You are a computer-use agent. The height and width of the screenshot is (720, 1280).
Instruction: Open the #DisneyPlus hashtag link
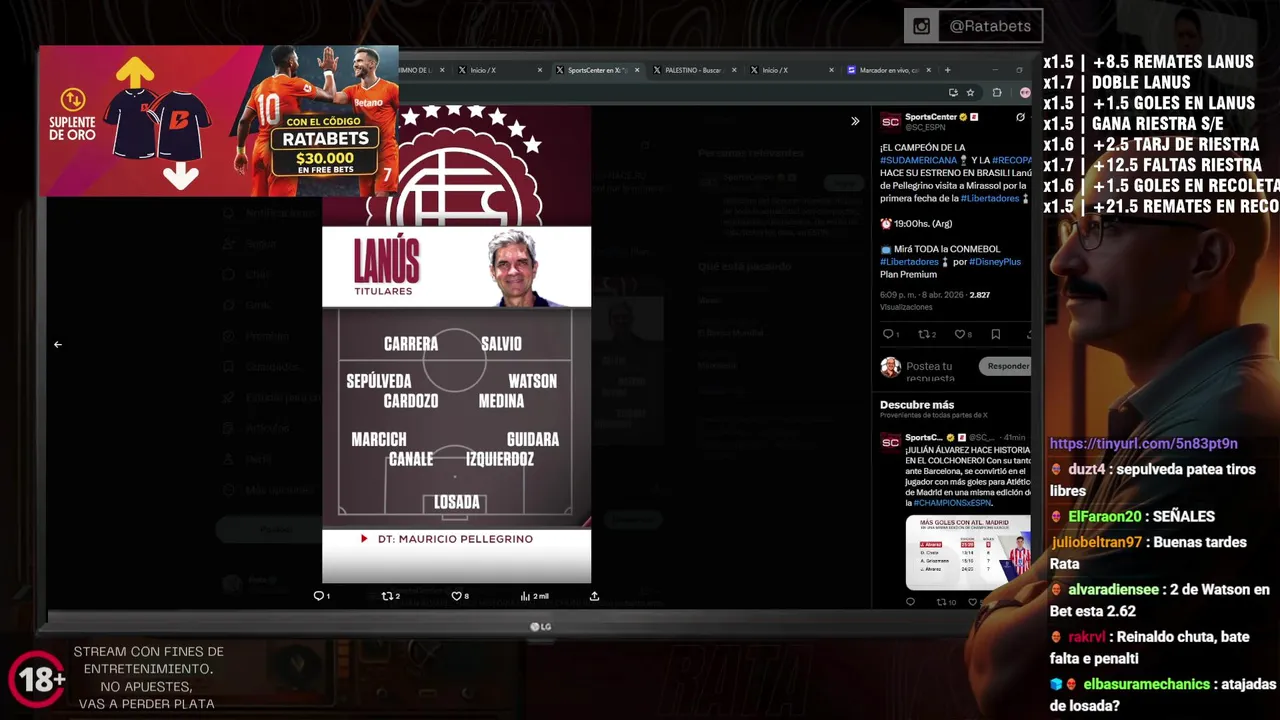point(995,262)
